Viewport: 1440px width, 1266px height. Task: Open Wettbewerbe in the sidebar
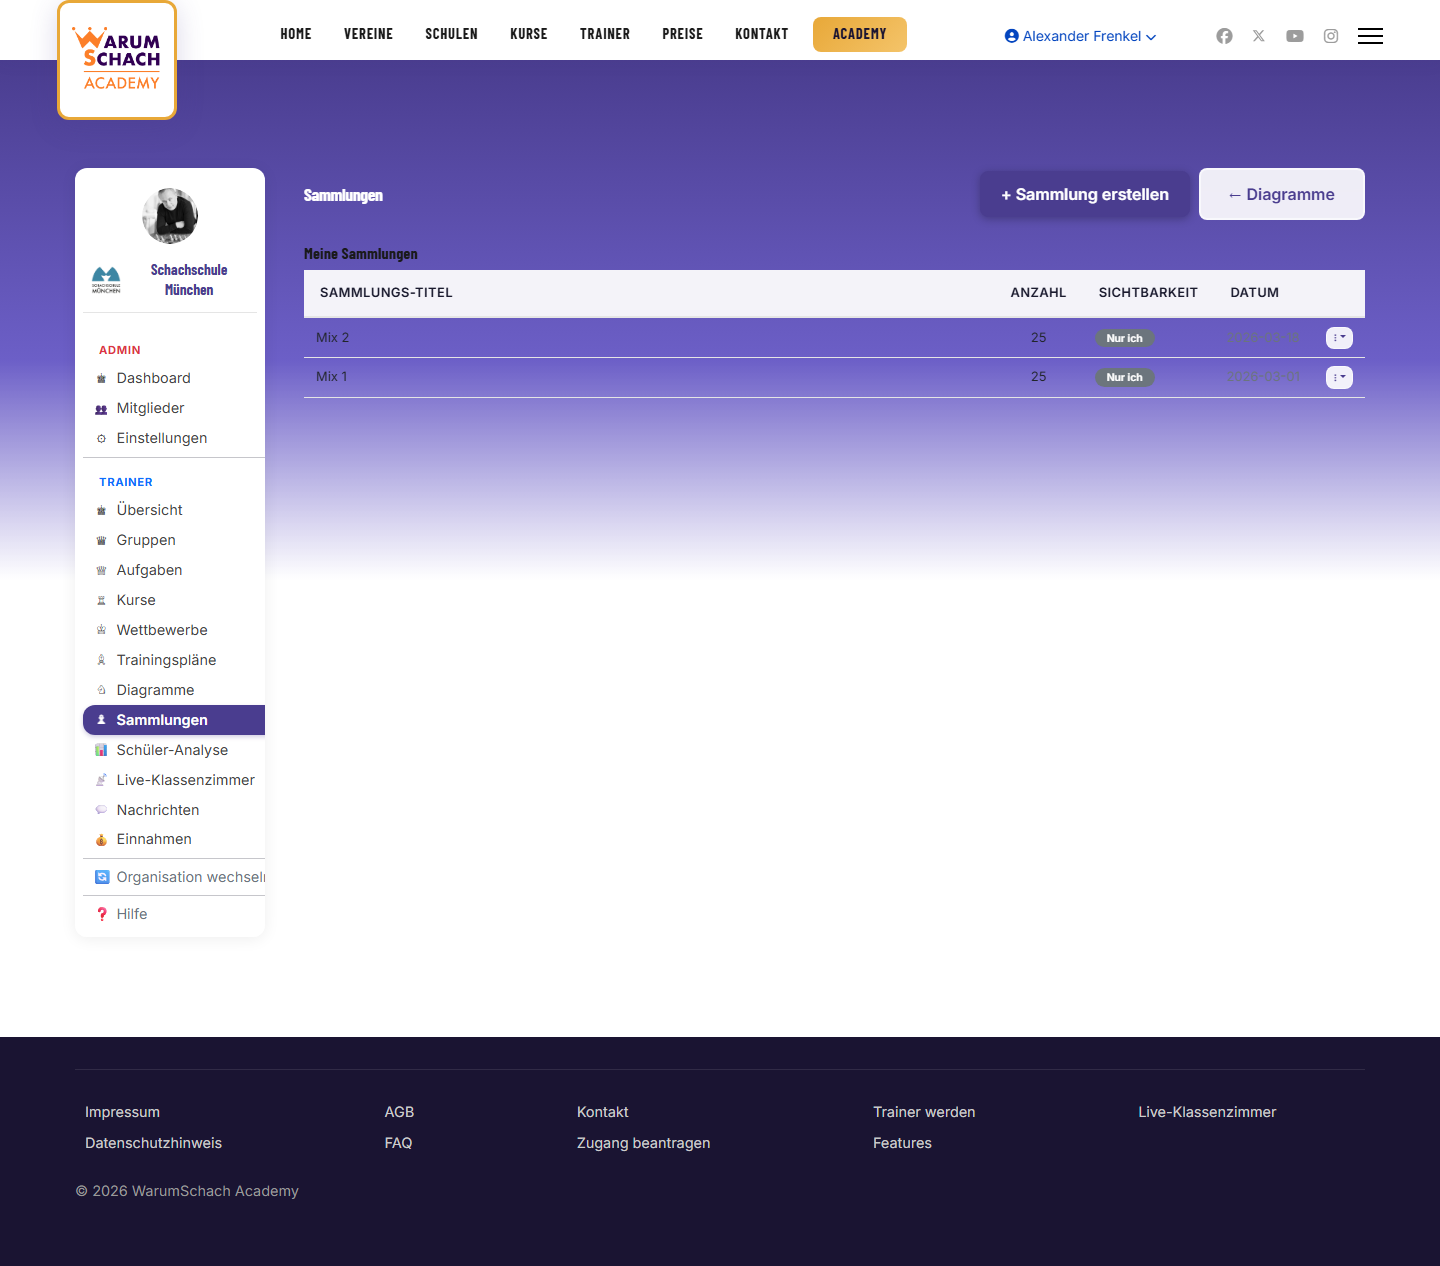(x=162, y=630)
